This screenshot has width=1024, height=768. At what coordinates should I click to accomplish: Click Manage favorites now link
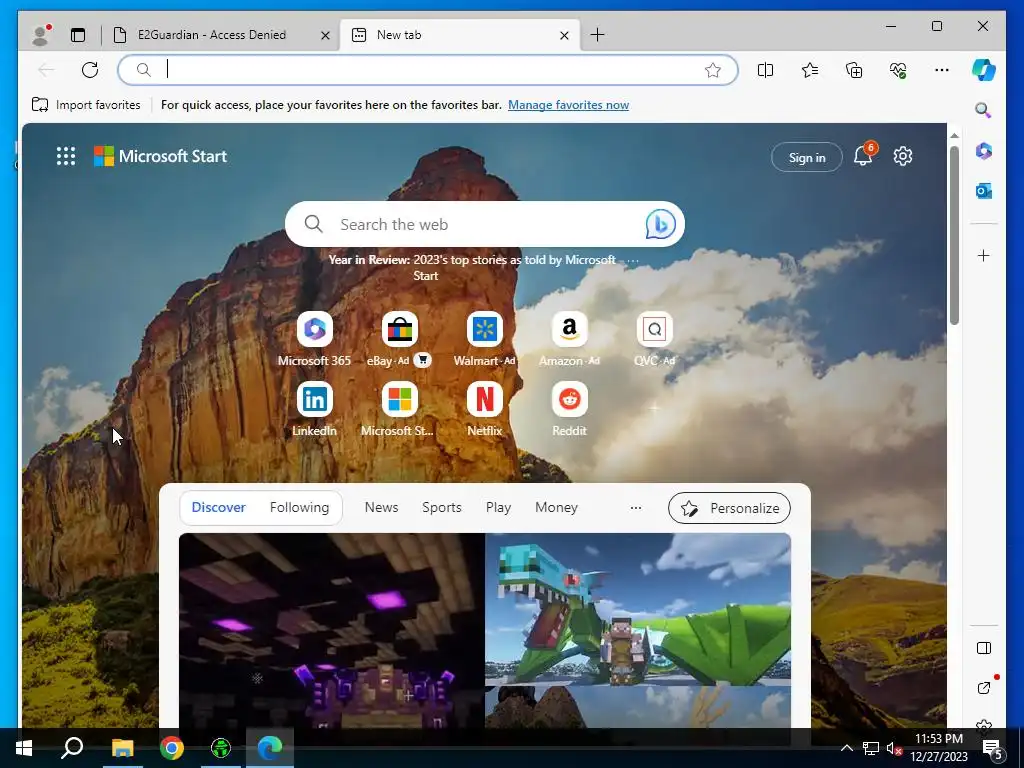click(x=568, y=104)
